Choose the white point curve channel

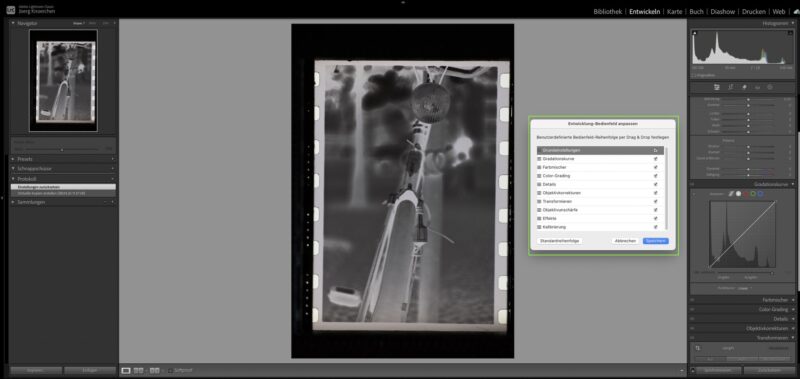pos(738,194)
